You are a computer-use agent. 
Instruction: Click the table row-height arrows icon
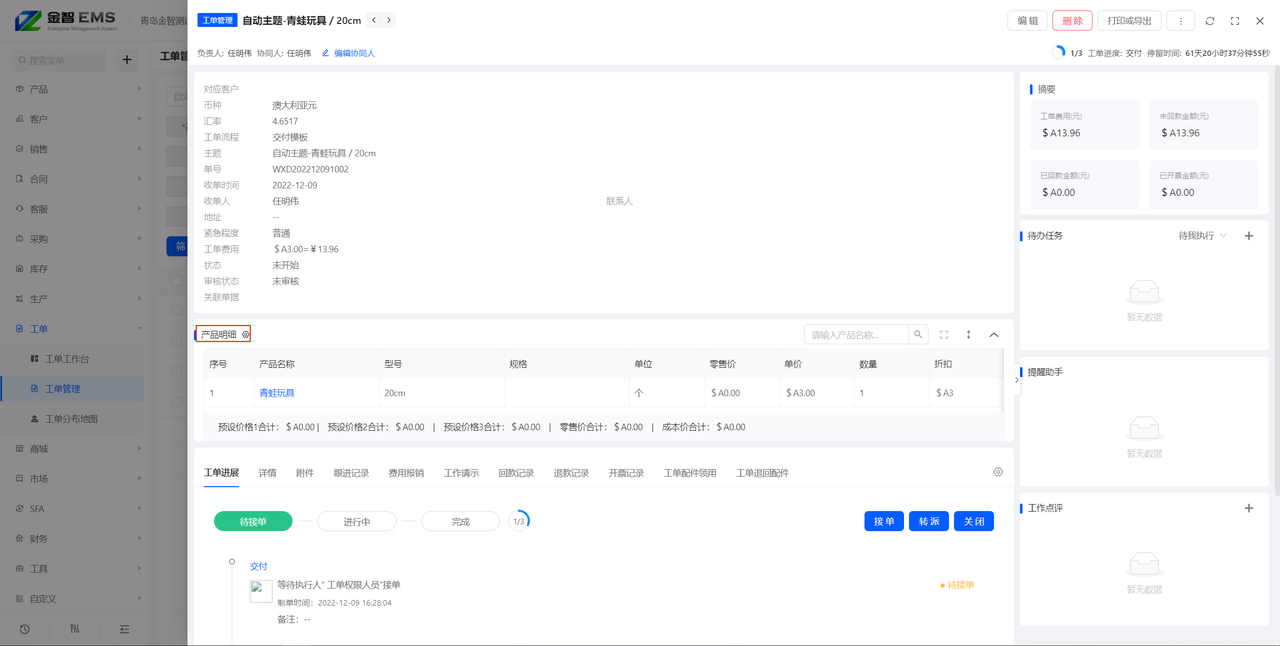[x=968, y=335]
